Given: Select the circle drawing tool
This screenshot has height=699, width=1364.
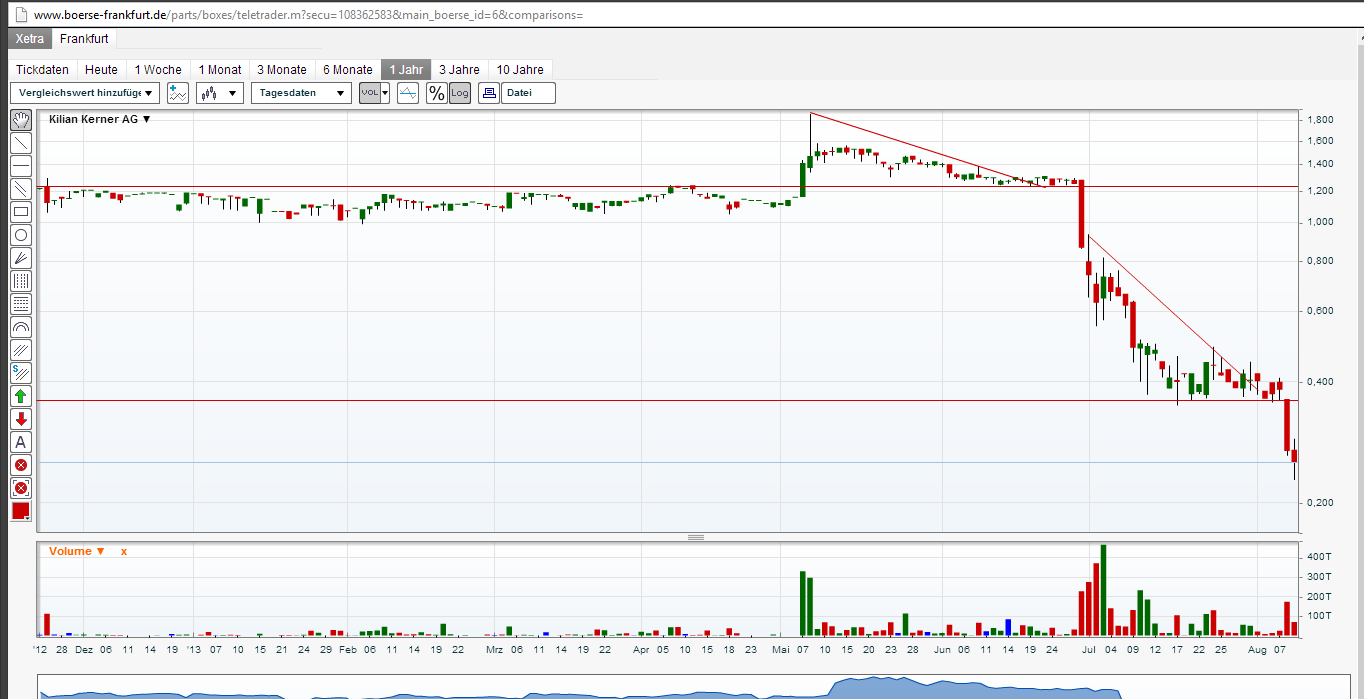Looking at the screenshot, I should click(21, 235).
